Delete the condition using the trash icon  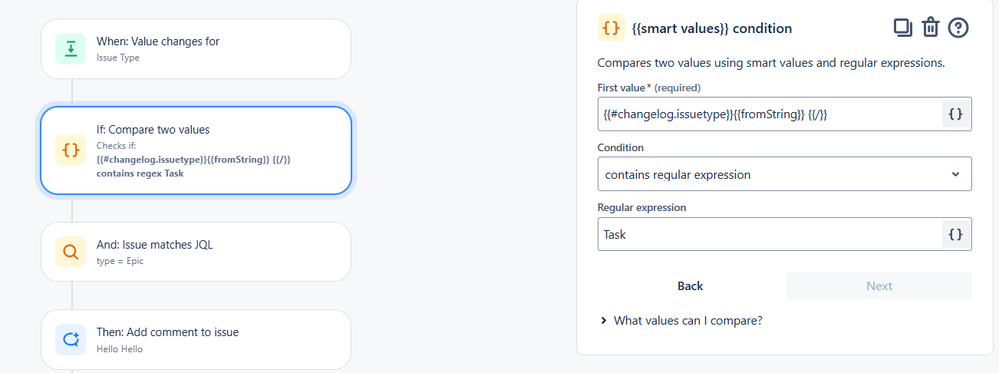click(931, 28)
